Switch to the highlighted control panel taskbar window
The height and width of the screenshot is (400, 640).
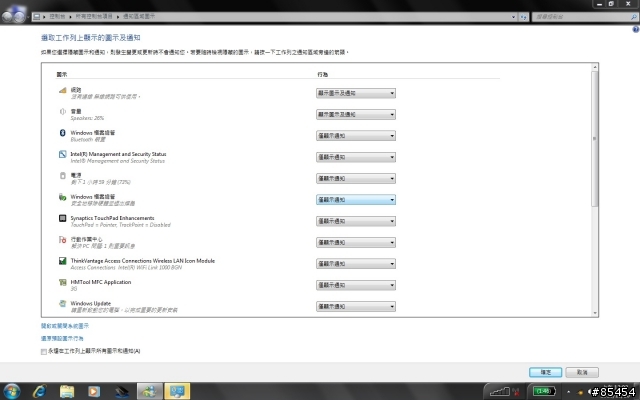pos(177,391)
